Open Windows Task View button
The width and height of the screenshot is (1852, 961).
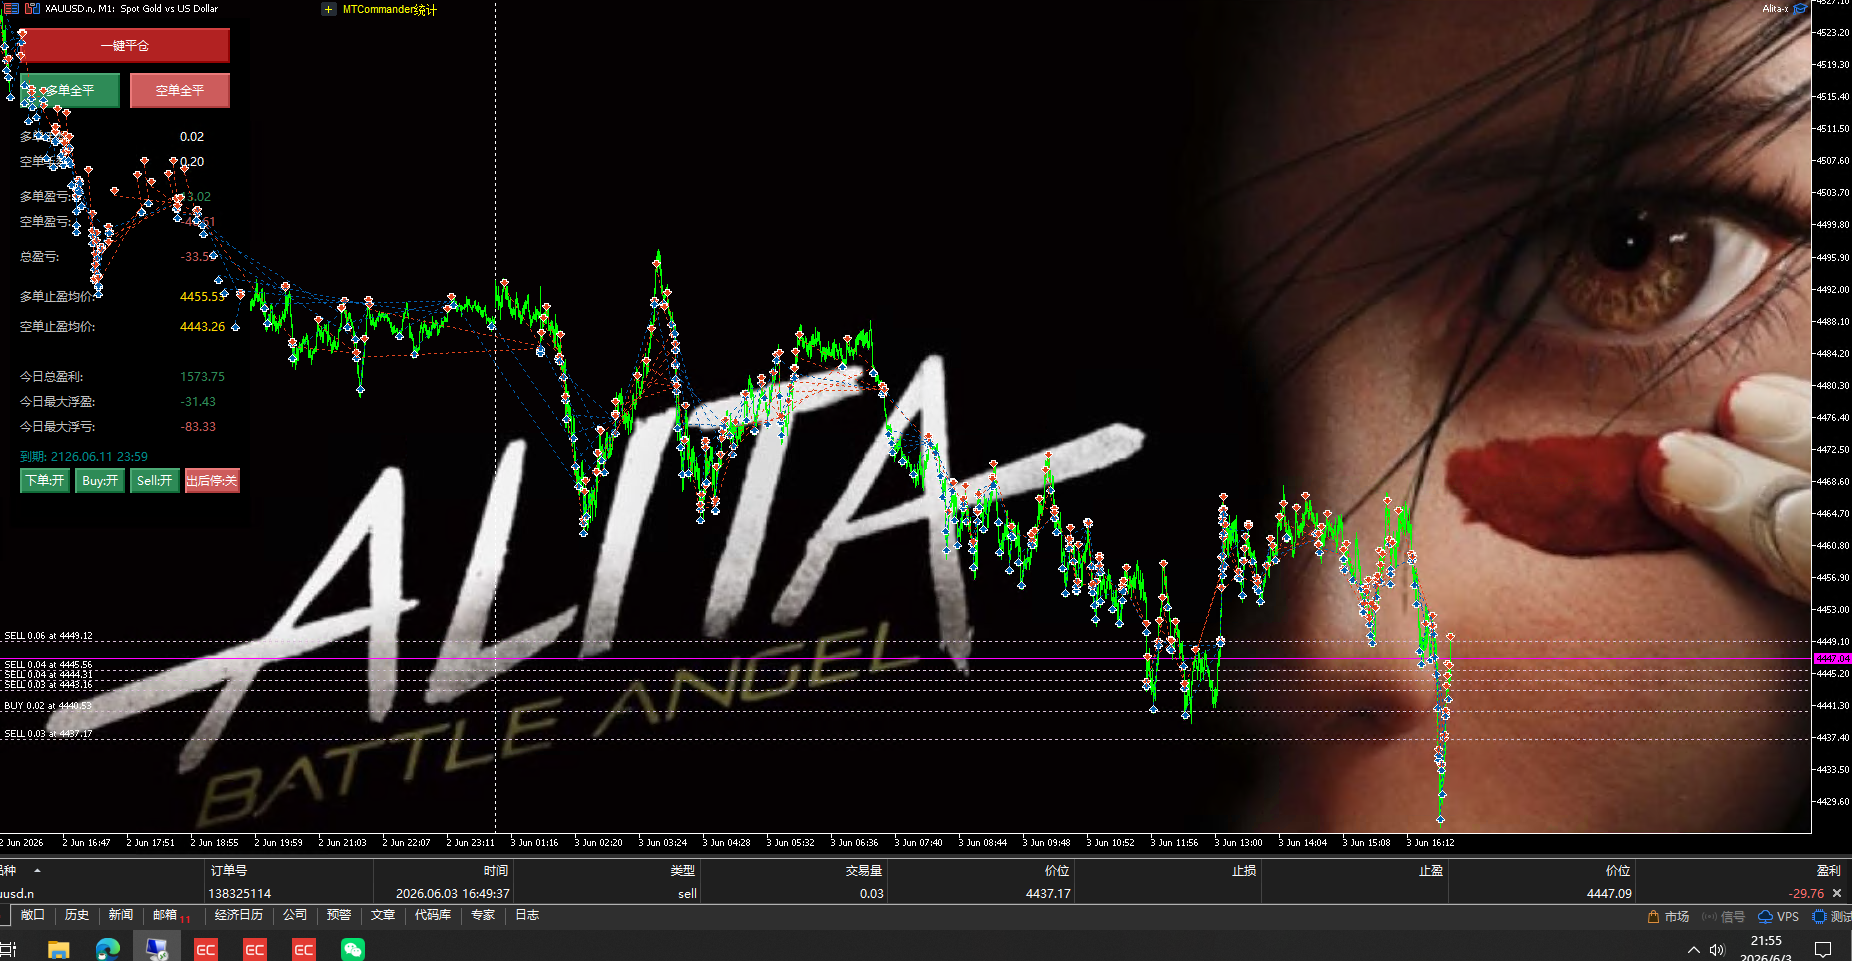pos(8,949)
